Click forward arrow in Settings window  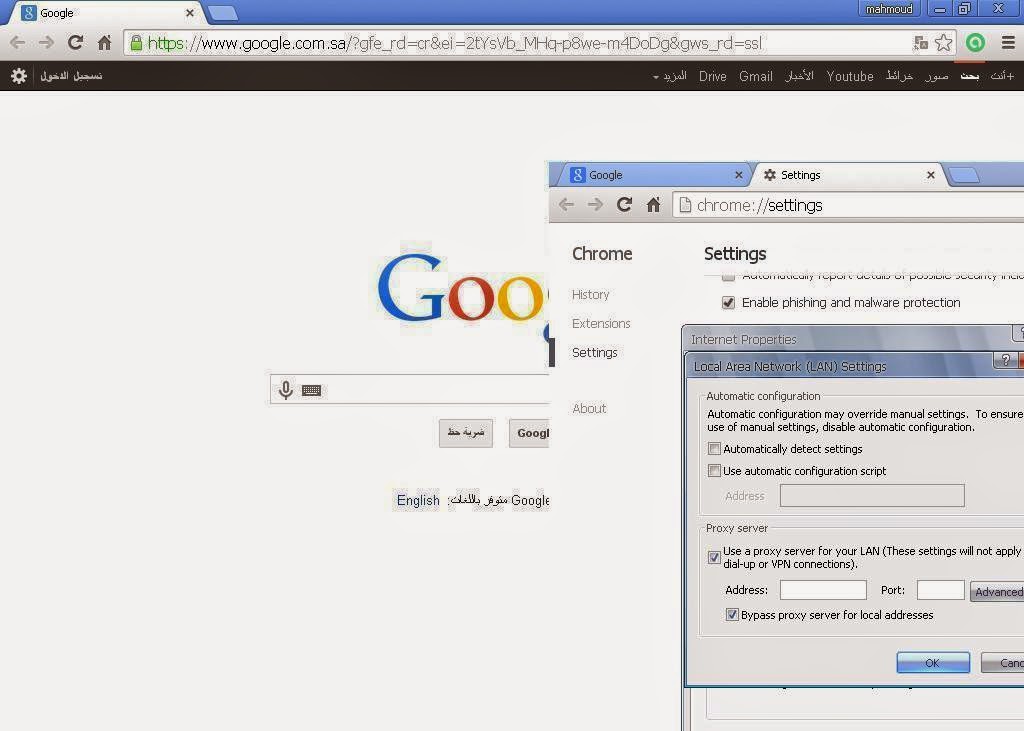tap(595, 205)
